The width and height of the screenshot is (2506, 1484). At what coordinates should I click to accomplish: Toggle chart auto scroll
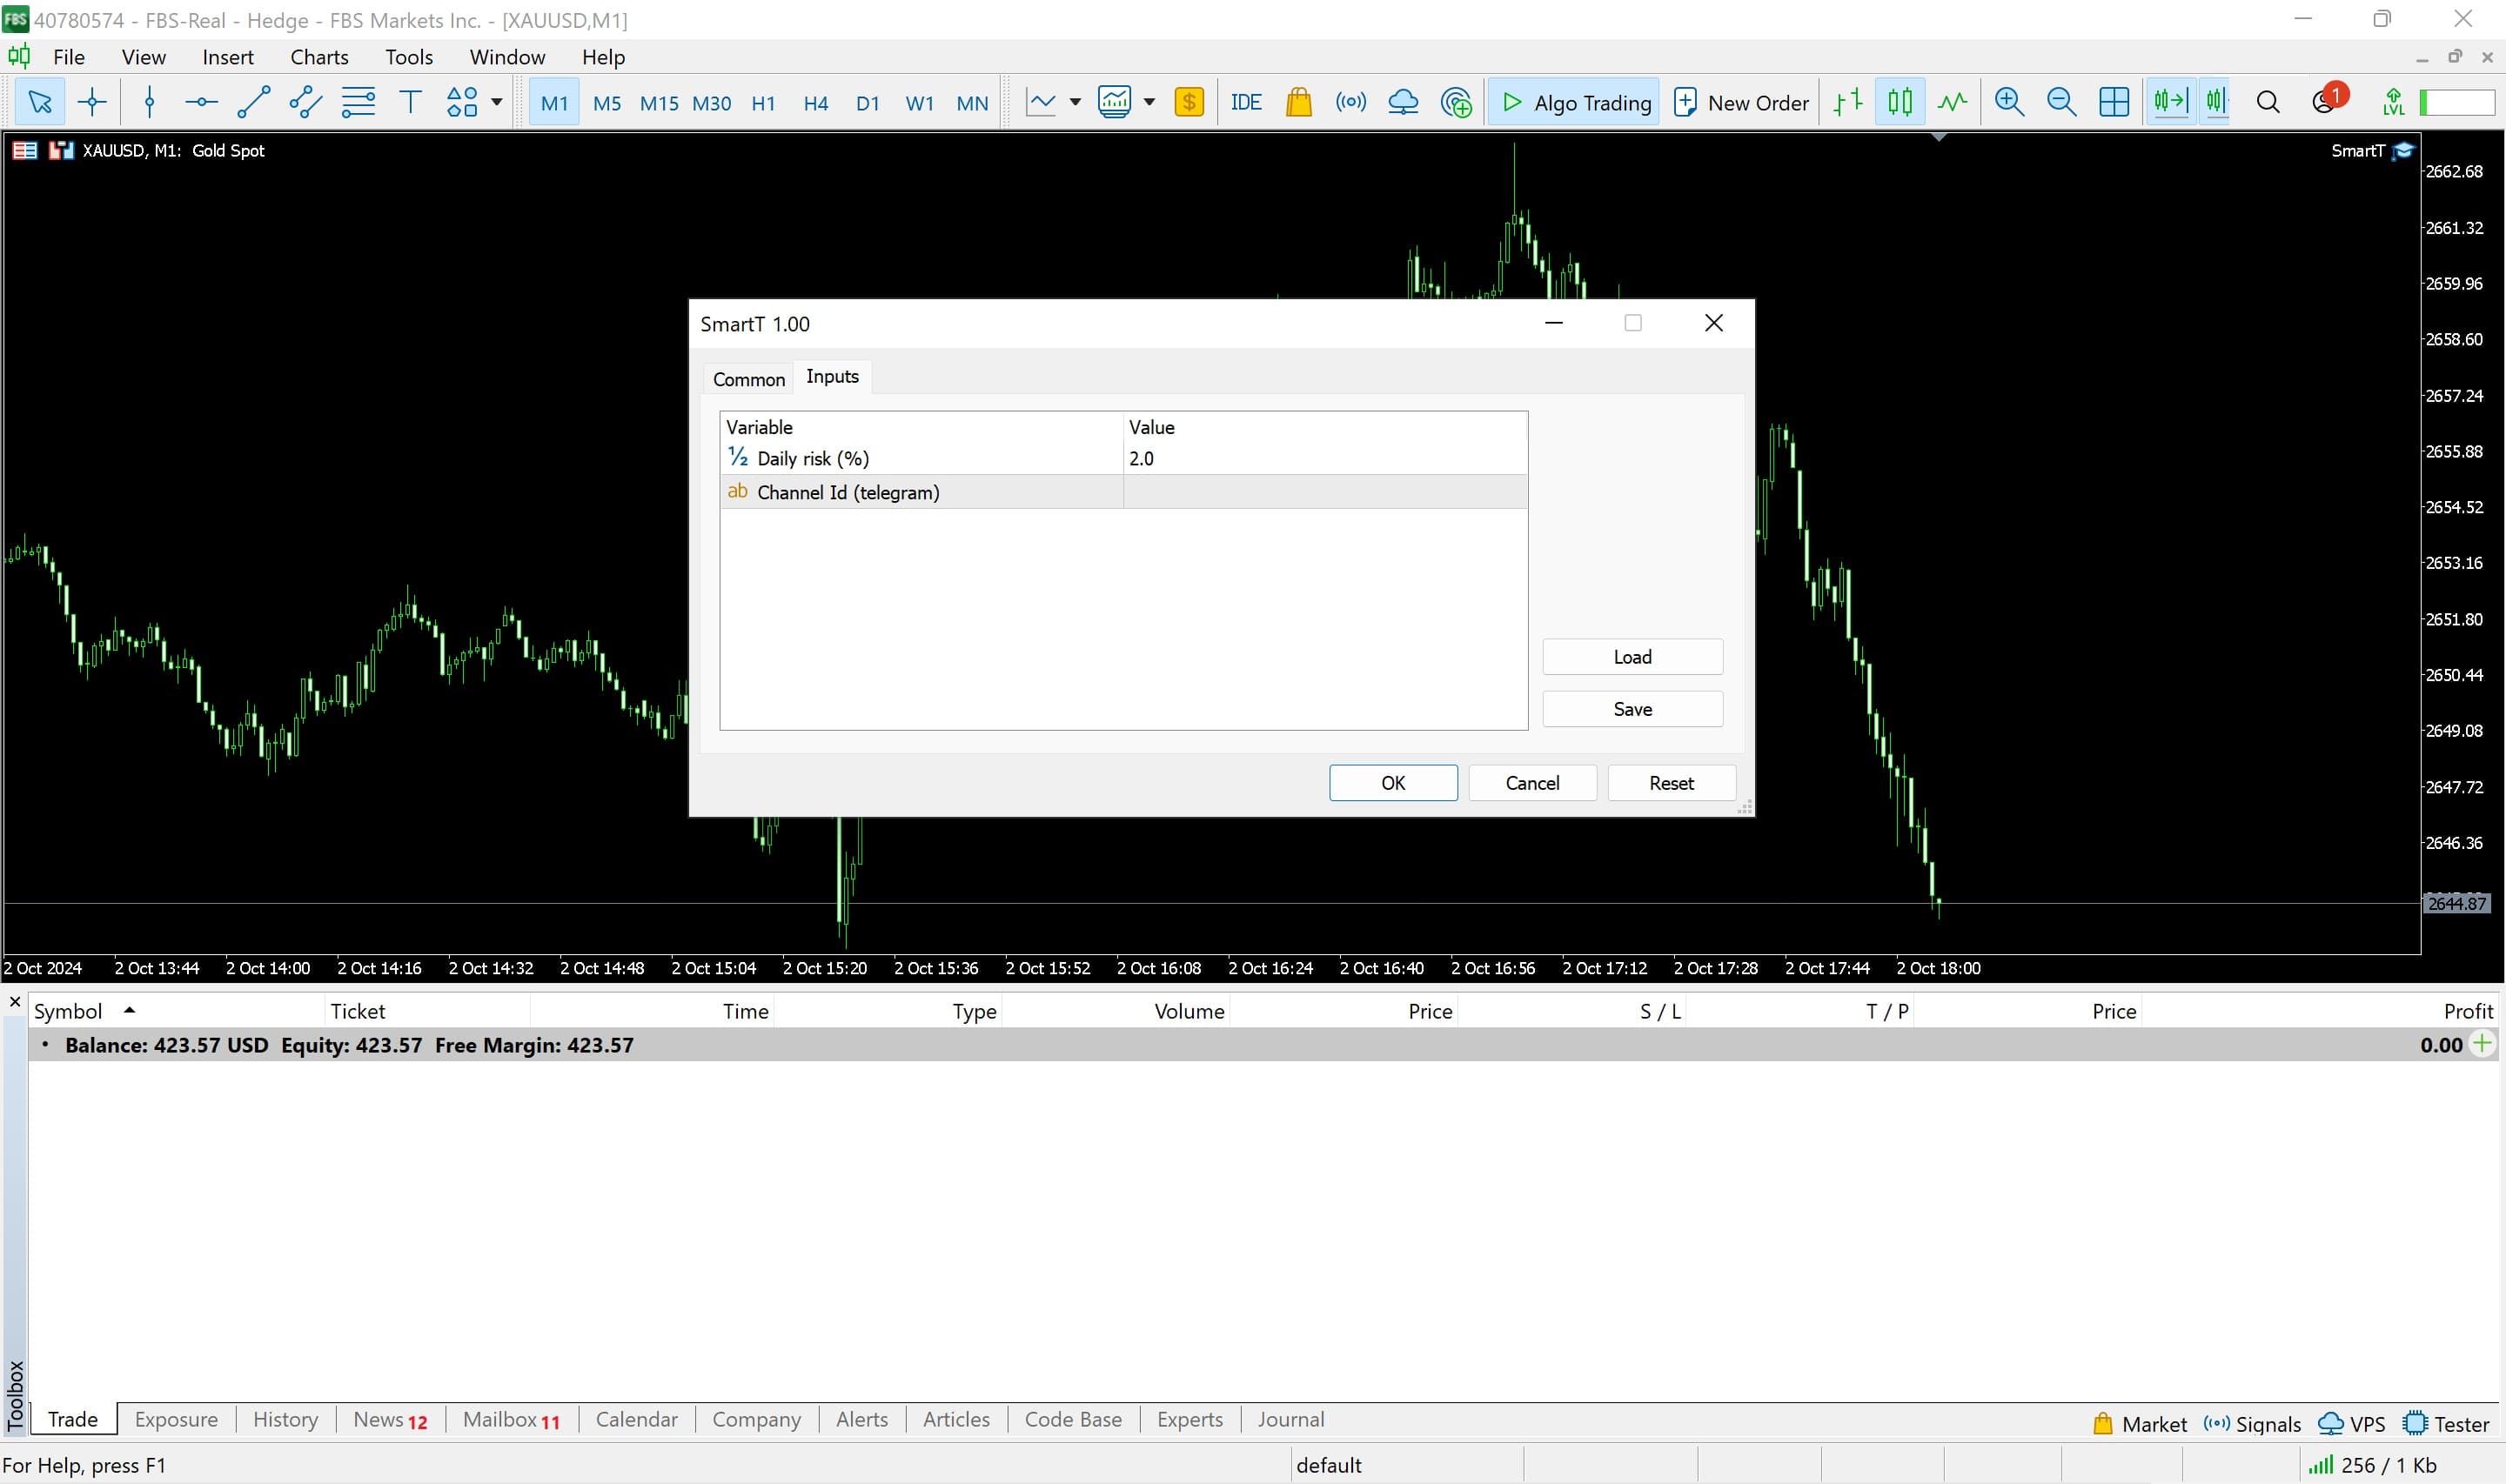(2170, 102)
